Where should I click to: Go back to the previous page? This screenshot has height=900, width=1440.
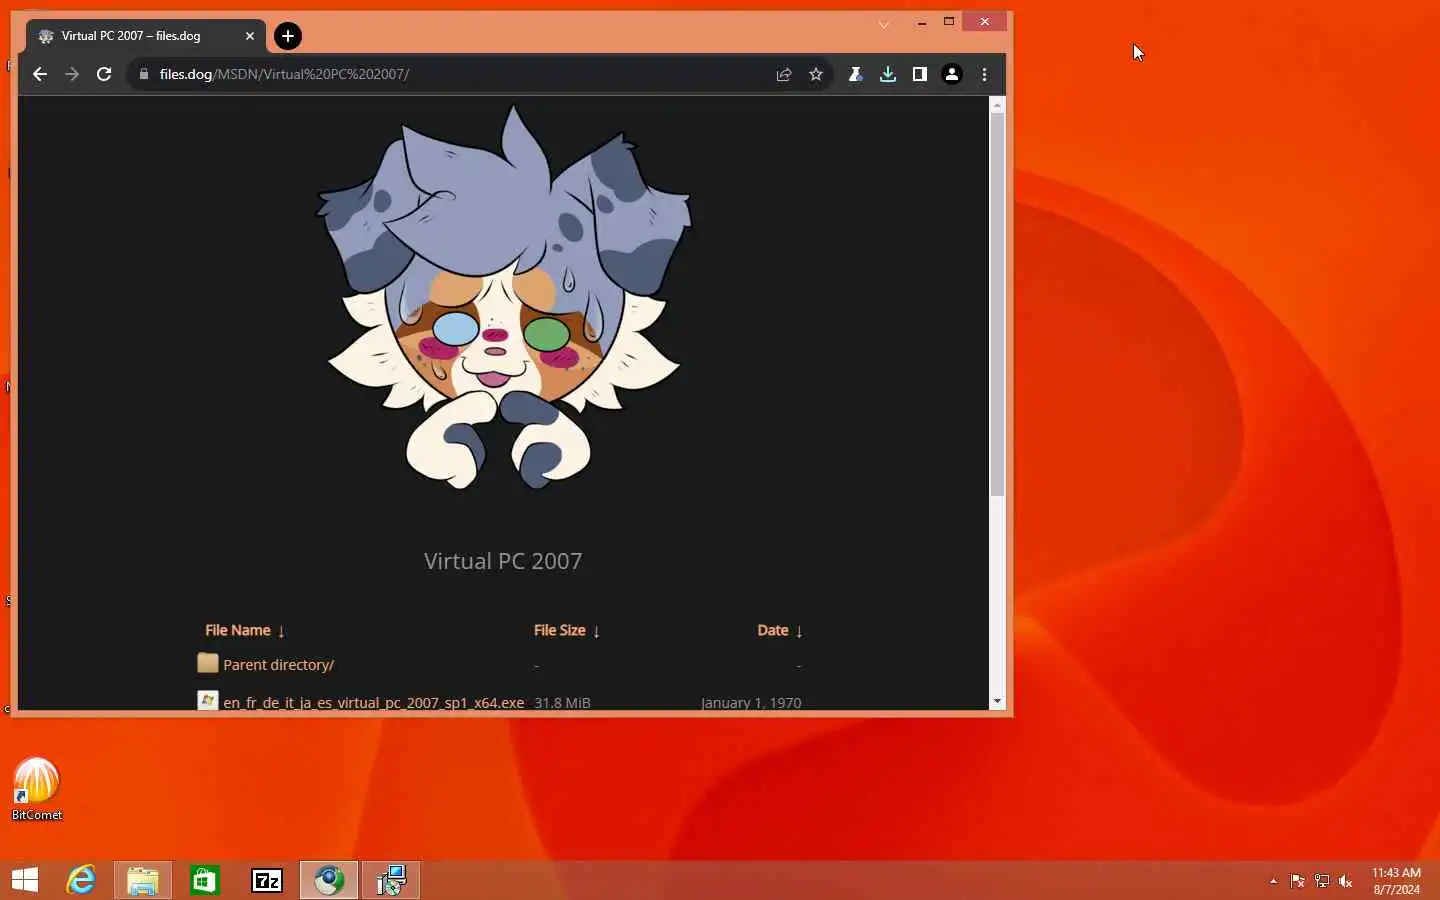[40, 74]
